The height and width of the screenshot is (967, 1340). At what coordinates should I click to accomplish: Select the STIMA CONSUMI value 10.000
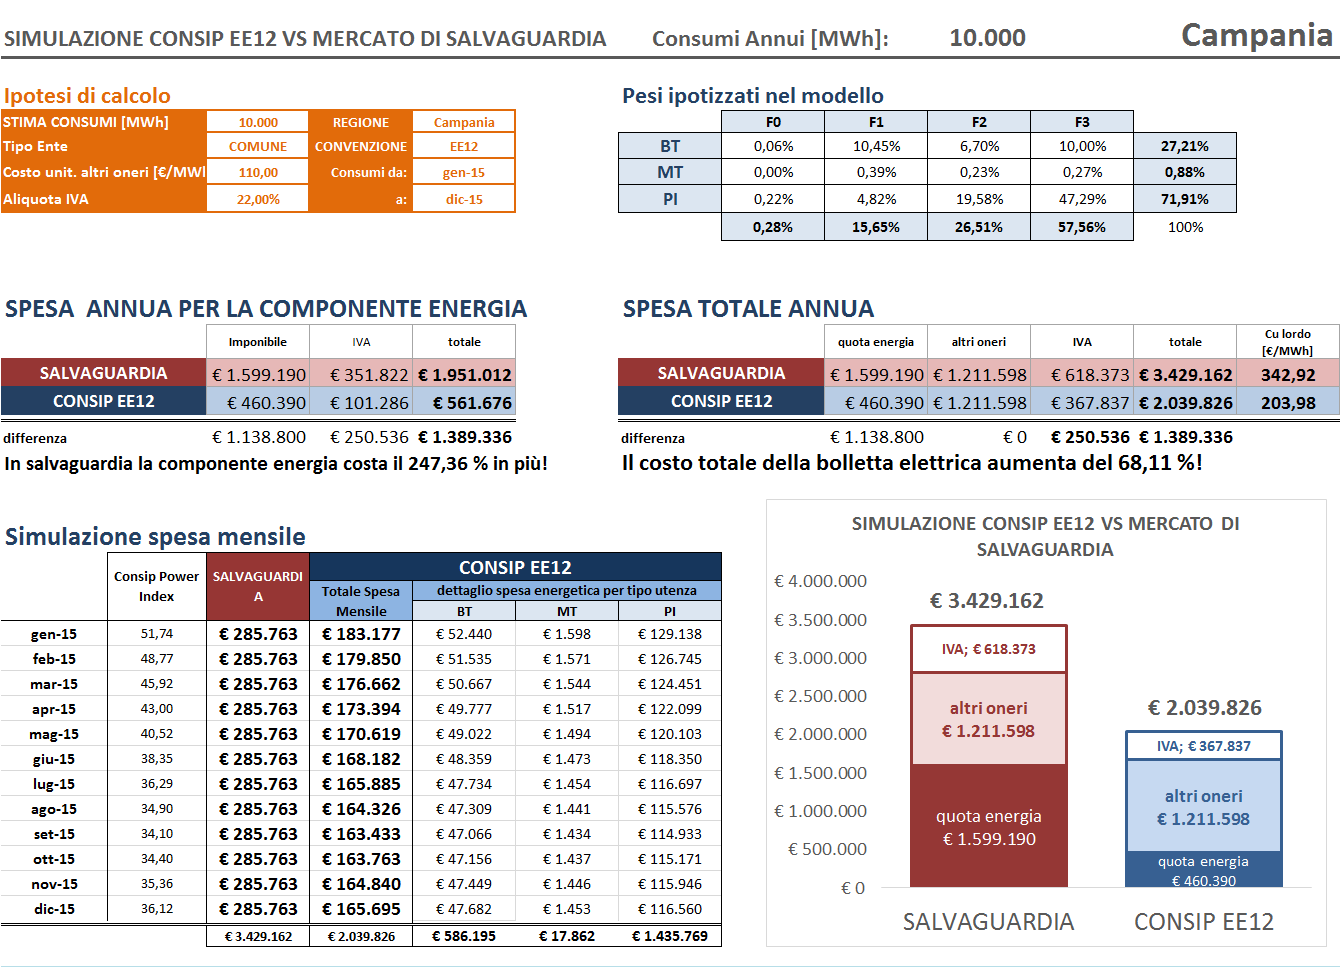[258, 122]
